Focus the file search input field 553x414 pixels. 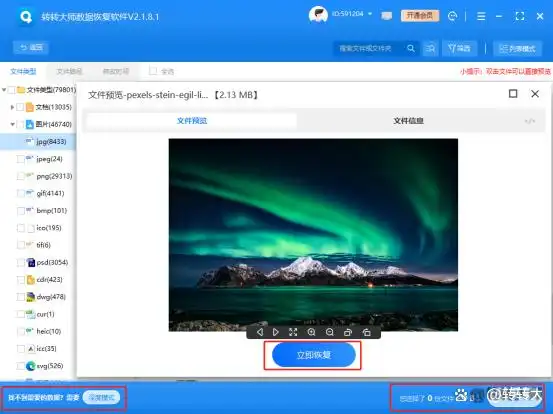click(x=369, y=48)
